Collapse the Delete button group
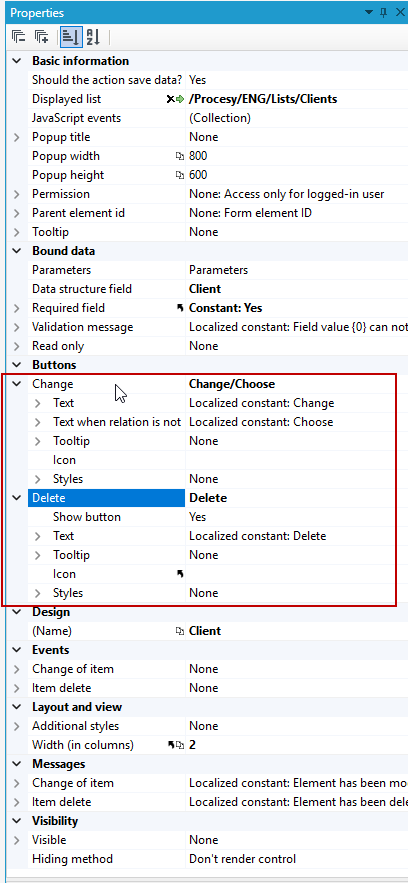The image size is (408, 883). click(x=17, y=498)
